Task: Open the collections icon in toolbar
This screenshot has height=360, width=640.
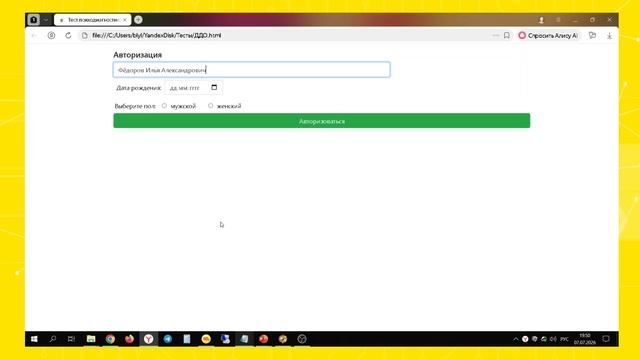Action: (x=593, y=36)
